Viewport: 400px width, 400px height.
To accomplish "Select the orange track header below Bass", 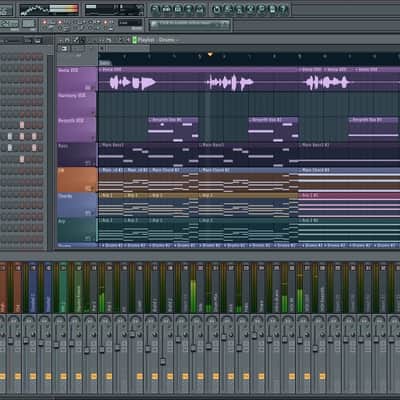I will pyautogui.click(x=77, y=180).
